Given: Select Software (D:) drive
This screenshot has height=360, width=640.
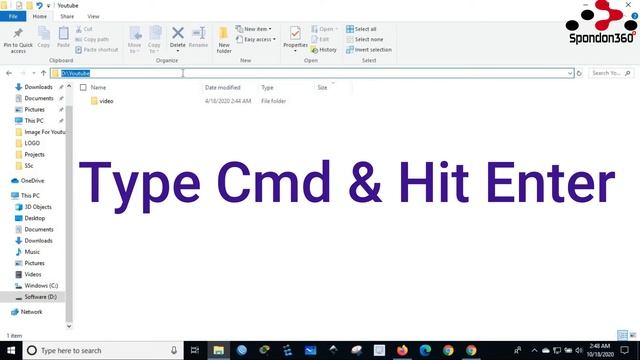Looking at the screenshot, I should tap(40, 297).
